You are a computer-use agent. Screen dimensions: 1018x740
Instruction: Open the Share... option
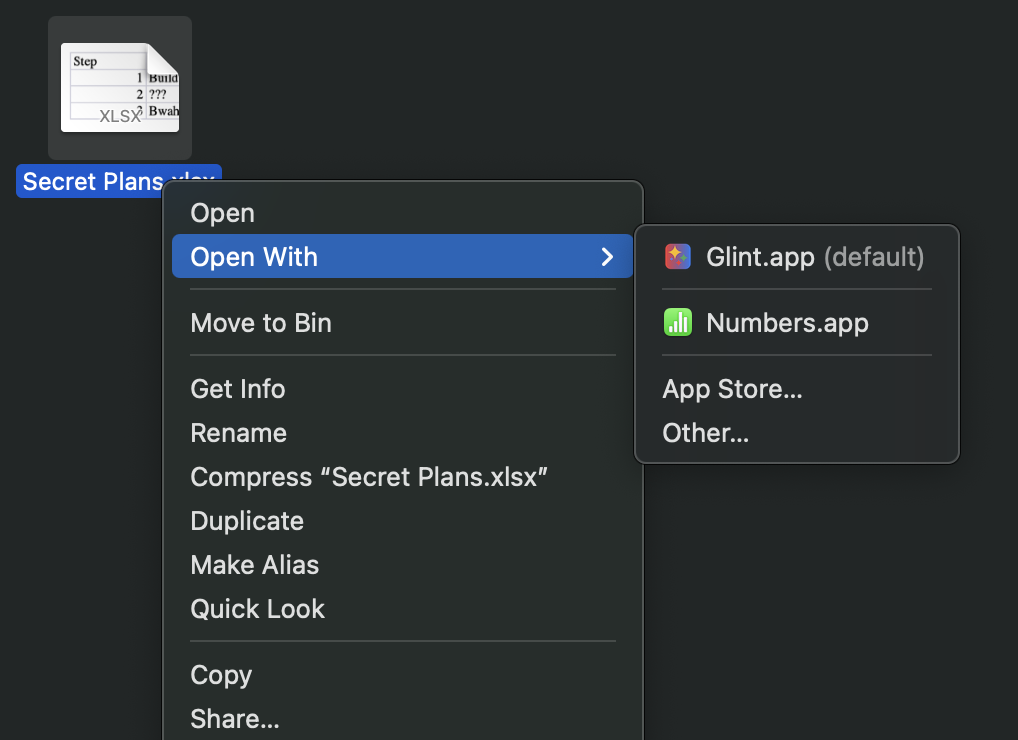(235, 719)
